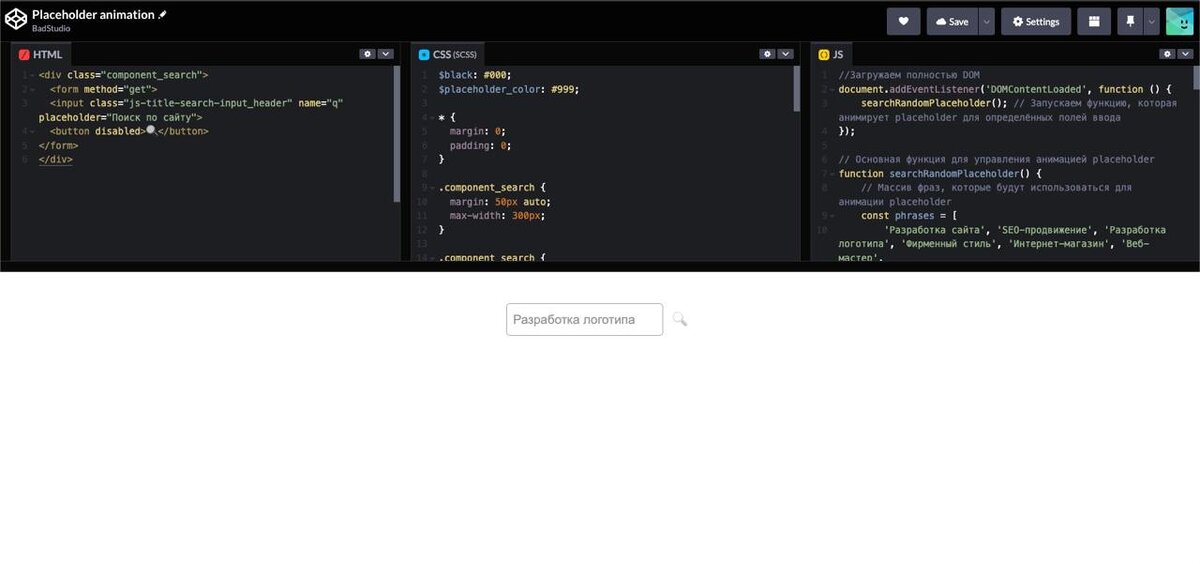Click 'padding: 0;' line in CSS editor
Viewport: 1200px width, 564px height.
480,145
